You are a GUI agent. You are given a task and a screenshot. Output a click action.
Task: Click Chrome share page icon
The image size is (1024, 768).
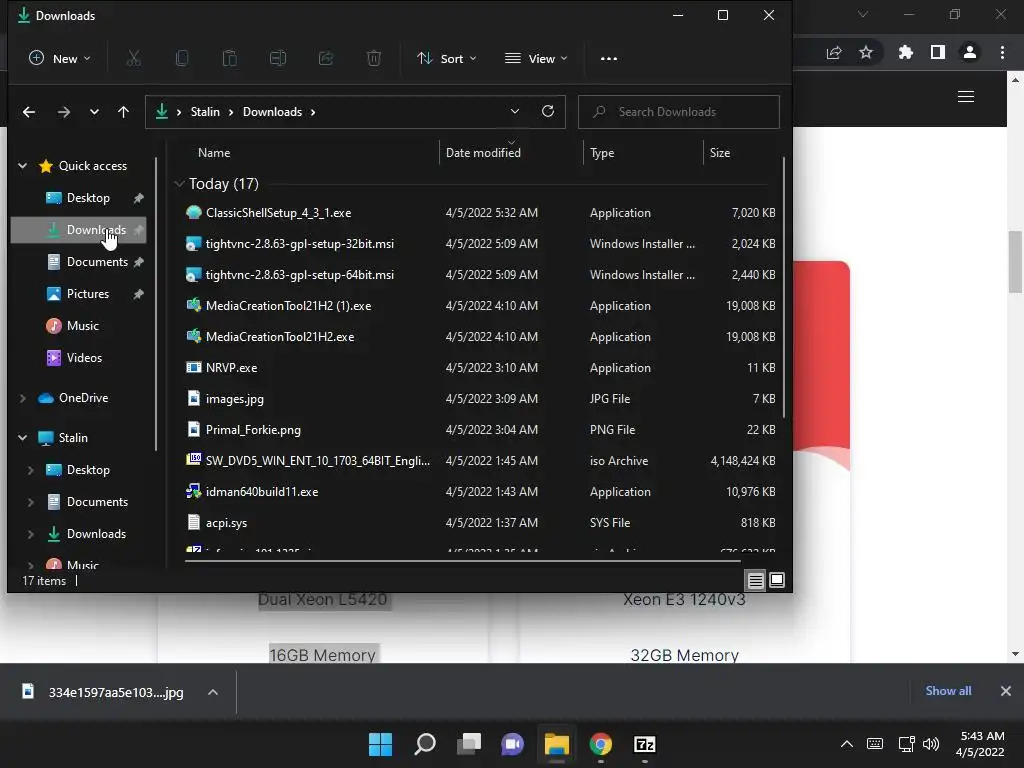(834, 52)
